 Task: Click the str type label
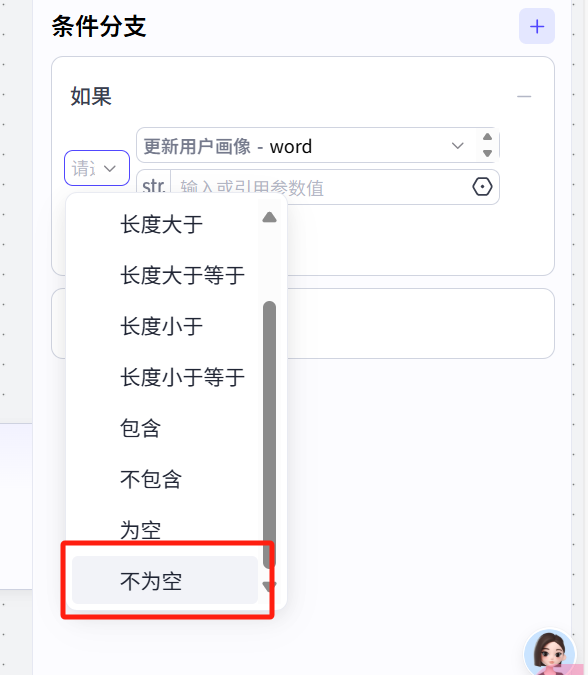(154, 187)
